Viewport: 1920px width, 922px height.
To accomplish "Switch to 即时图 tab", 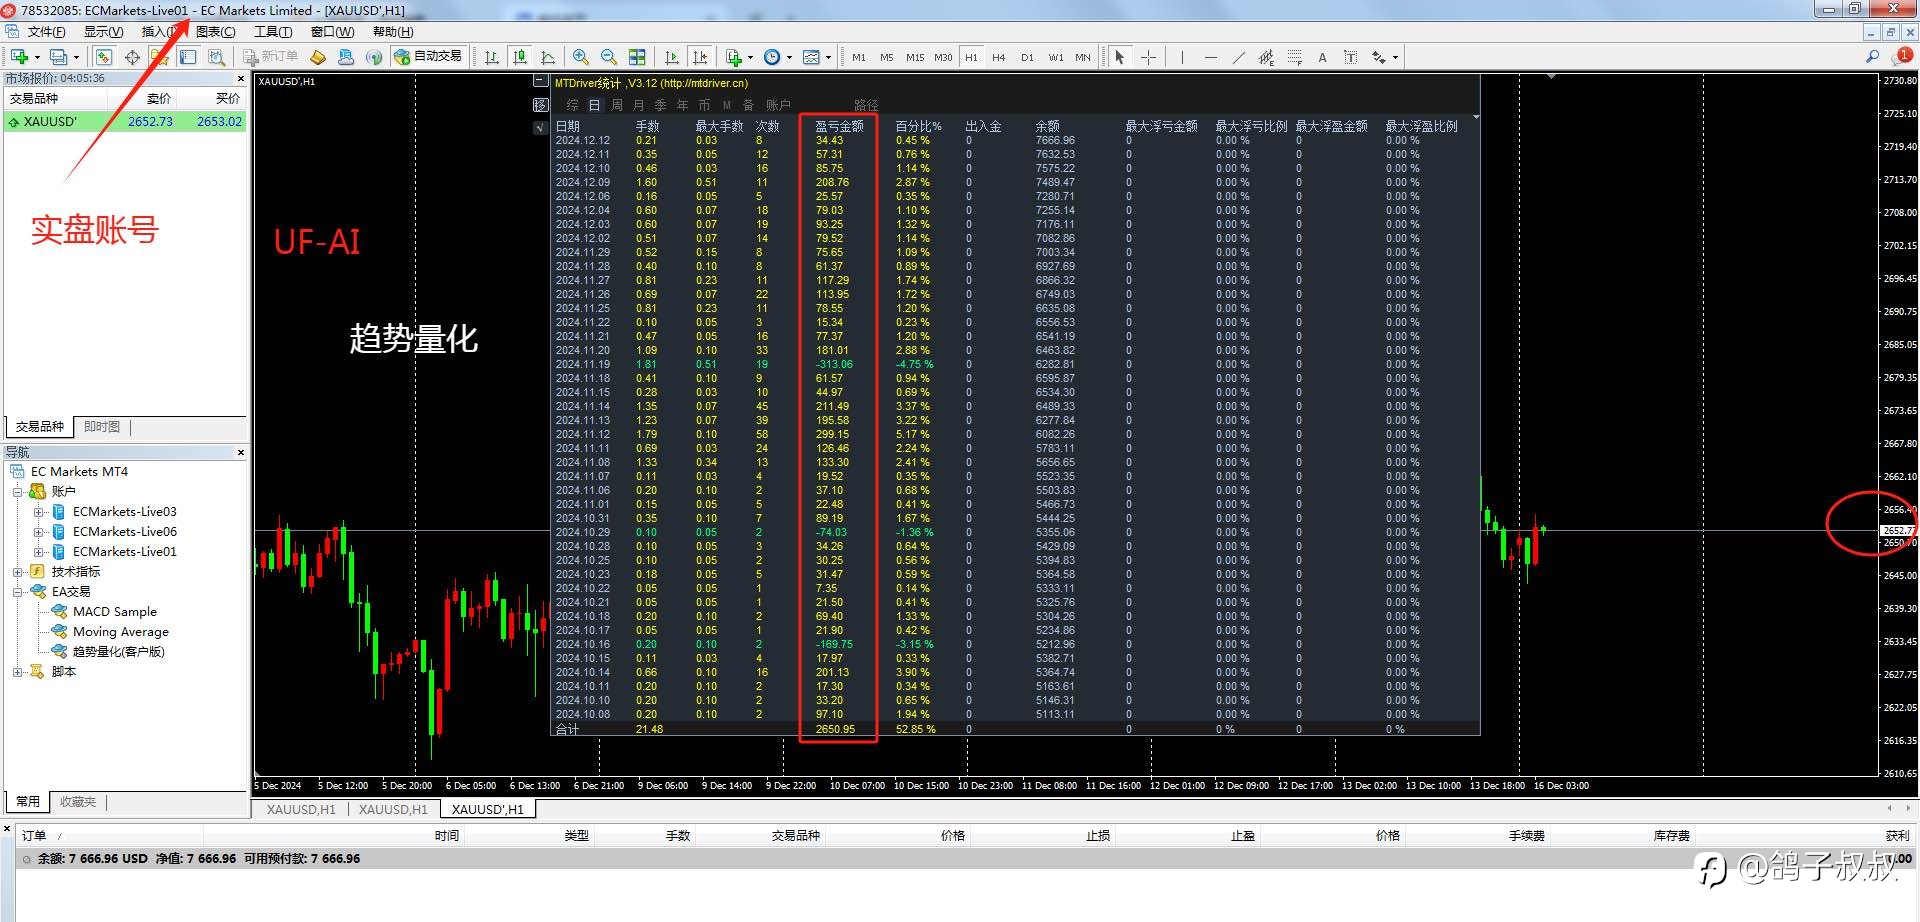I will tap(102, 427).
